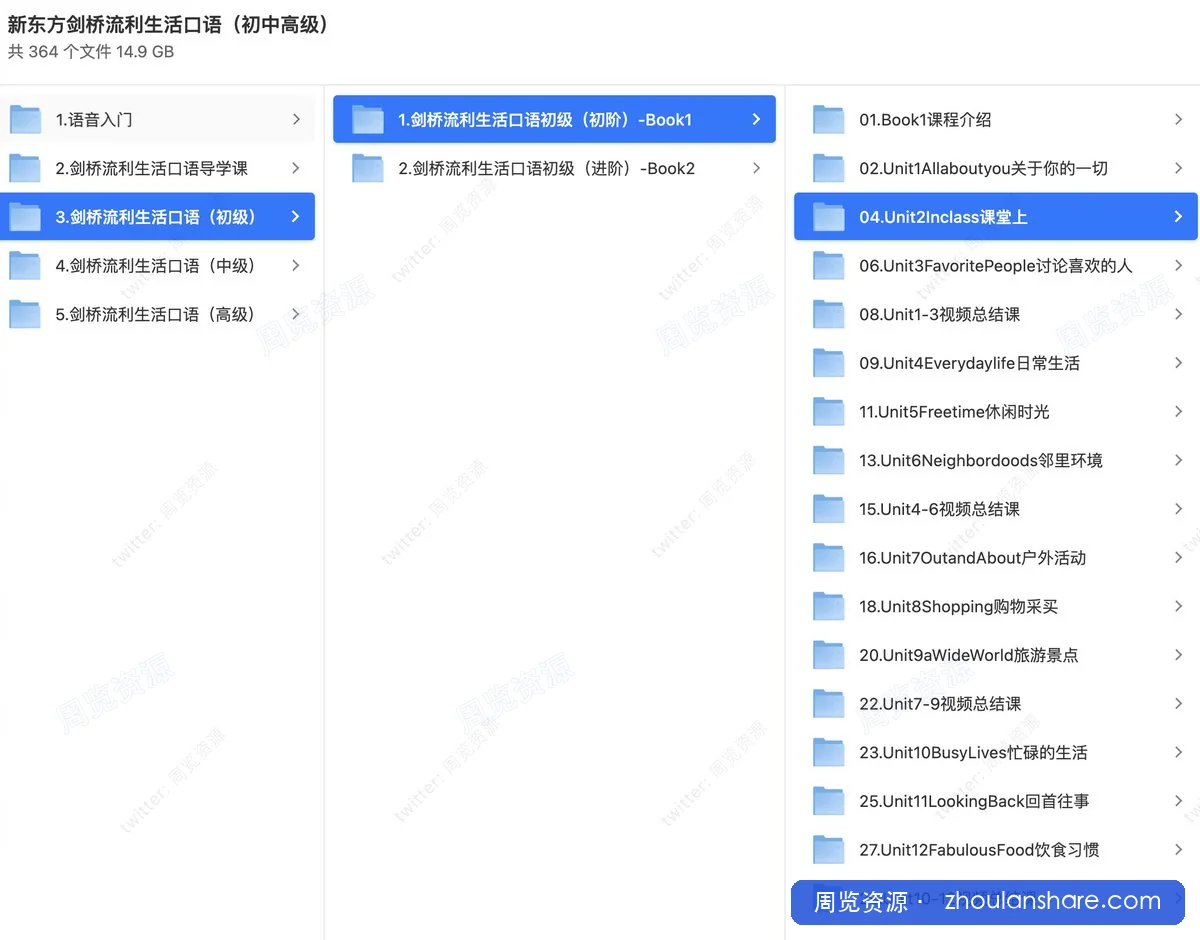Expand chevron of 15.Unit4-6视频总结课

click(x=1179, y=509)
